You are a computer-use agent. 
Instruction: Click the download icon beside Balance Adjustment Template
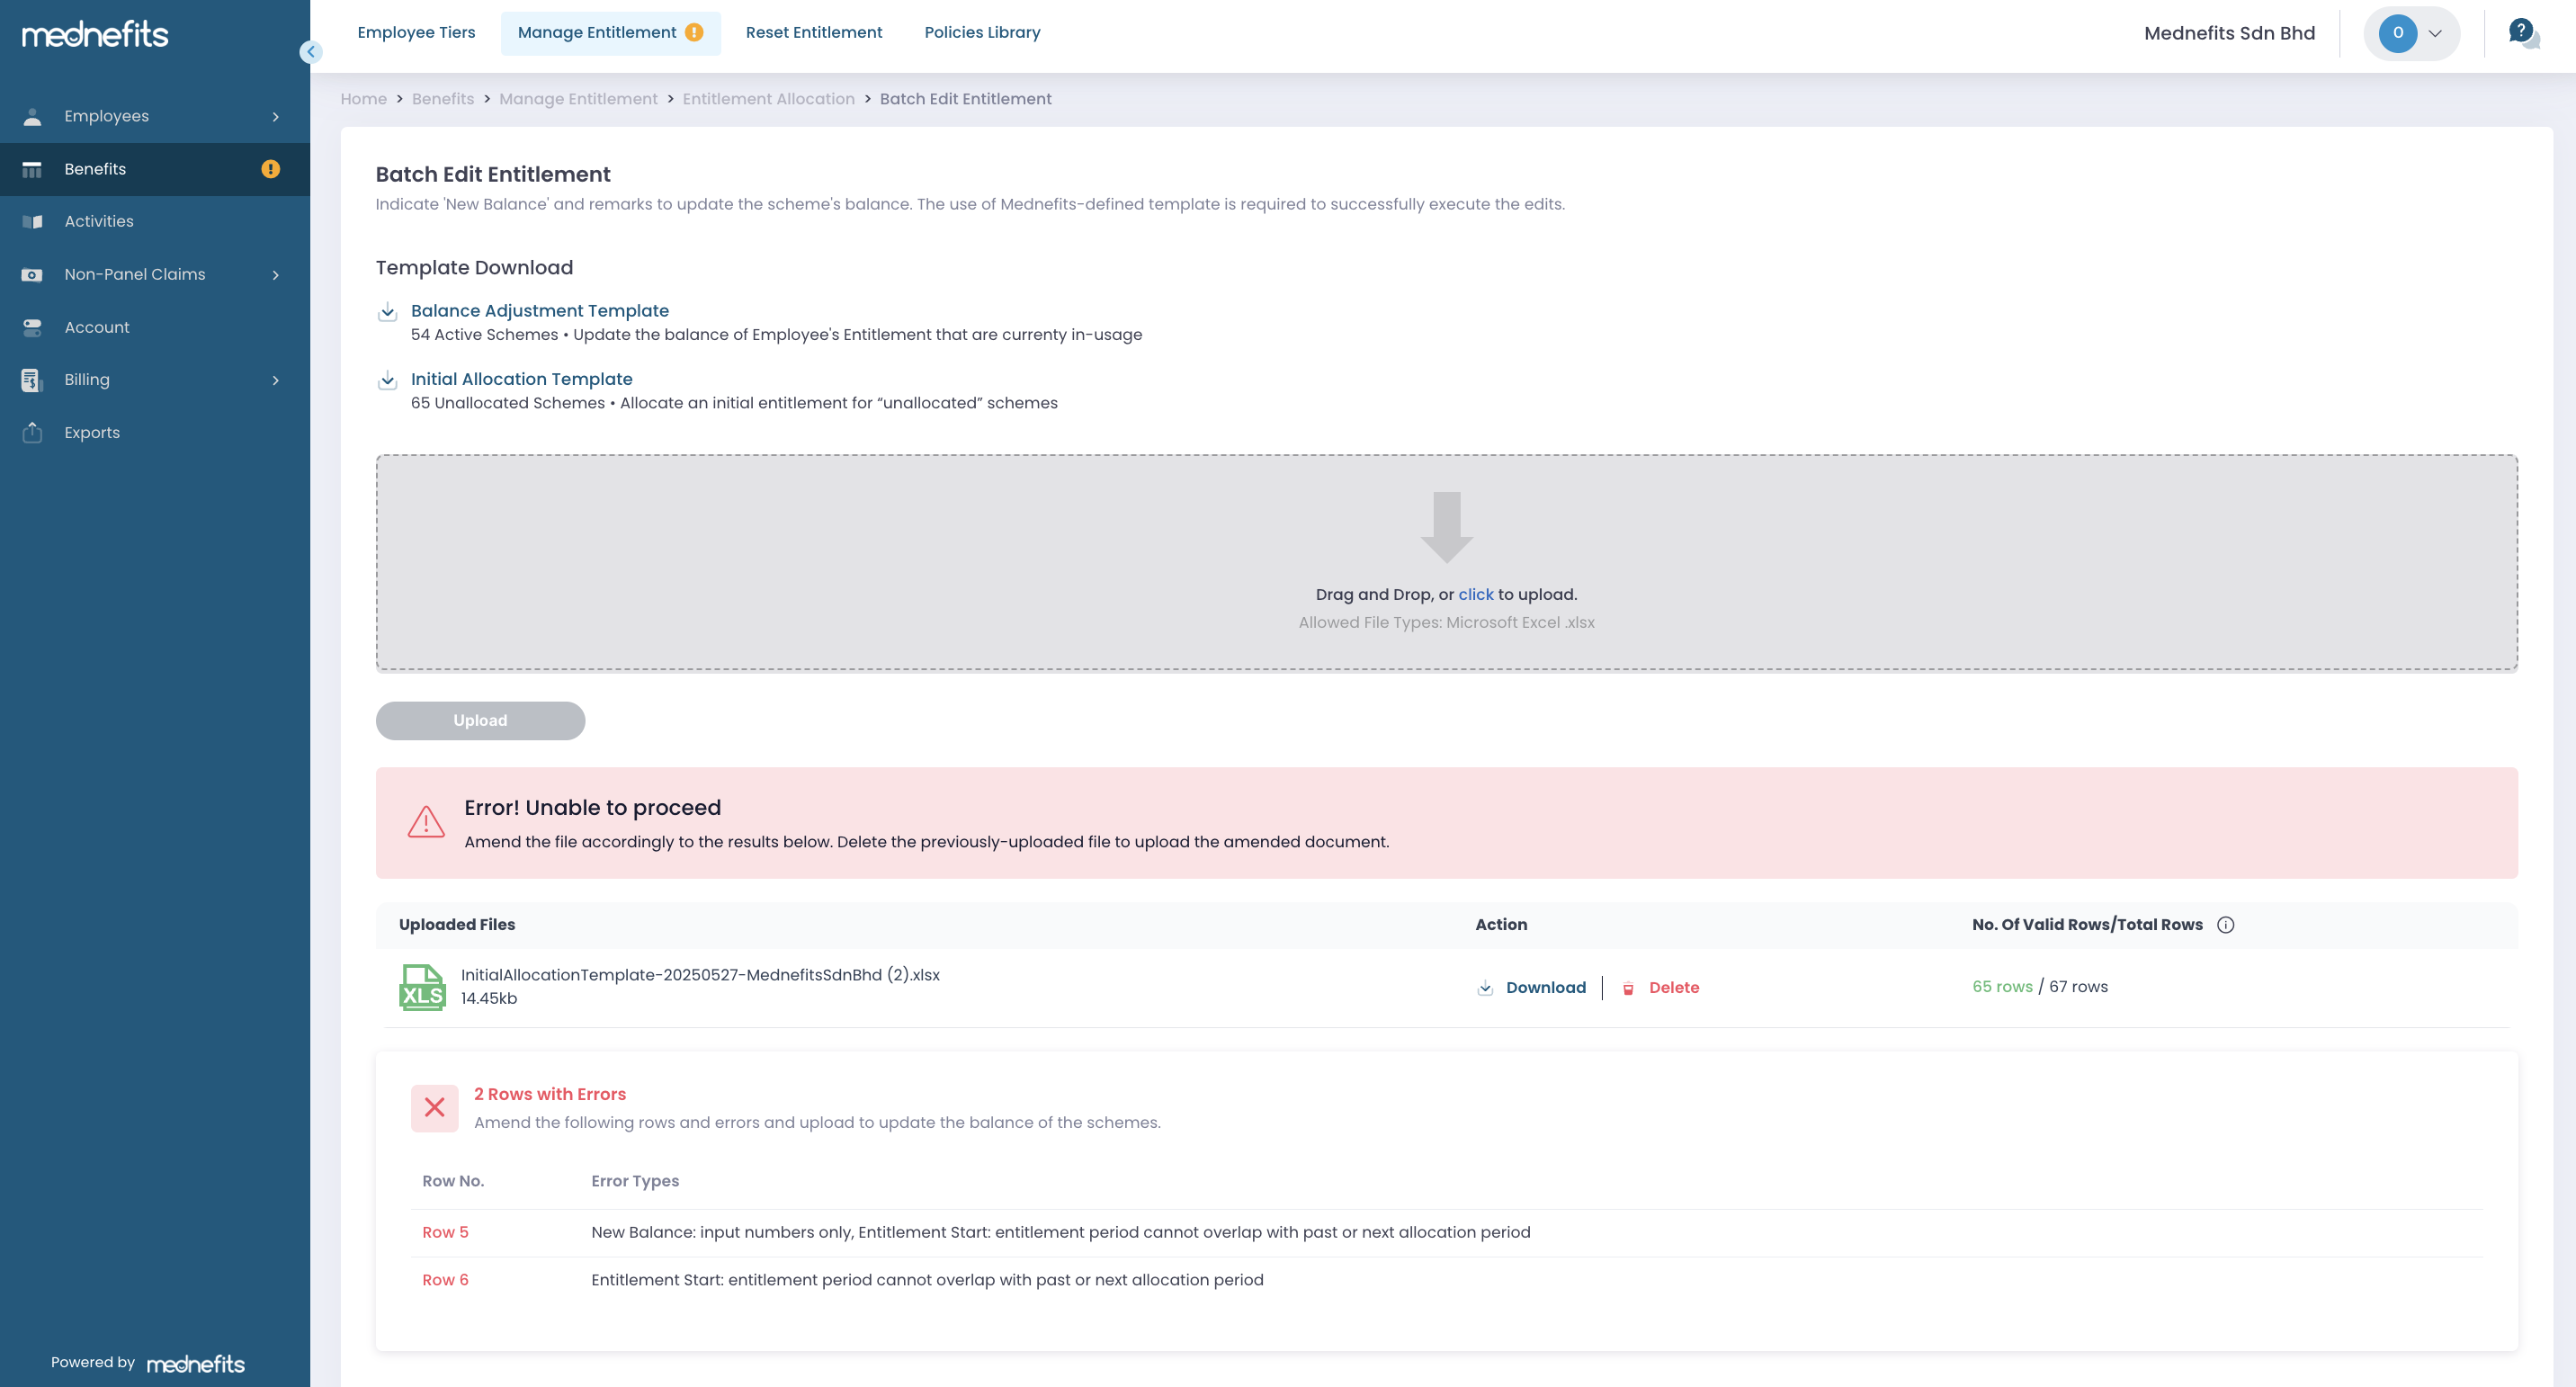(x=388, y=312)
